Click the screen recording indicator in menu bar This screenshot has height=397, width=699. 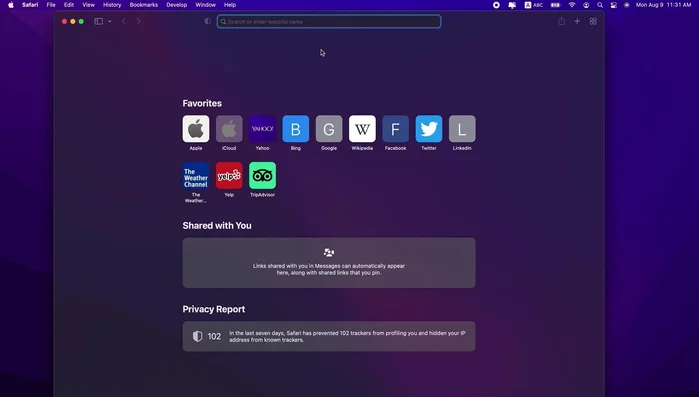(496, 5)
